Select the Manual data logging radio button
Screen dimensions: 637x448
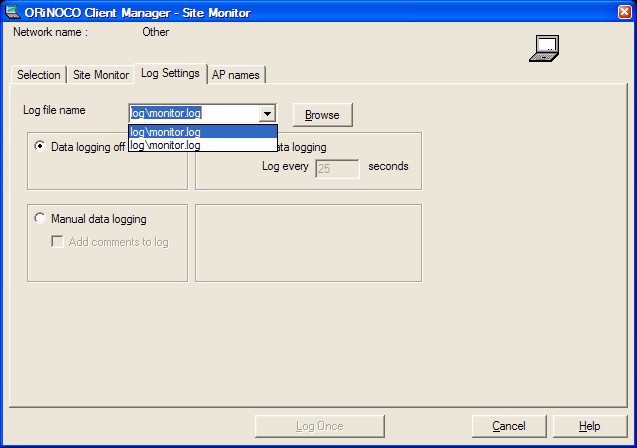tap(40, 218)
